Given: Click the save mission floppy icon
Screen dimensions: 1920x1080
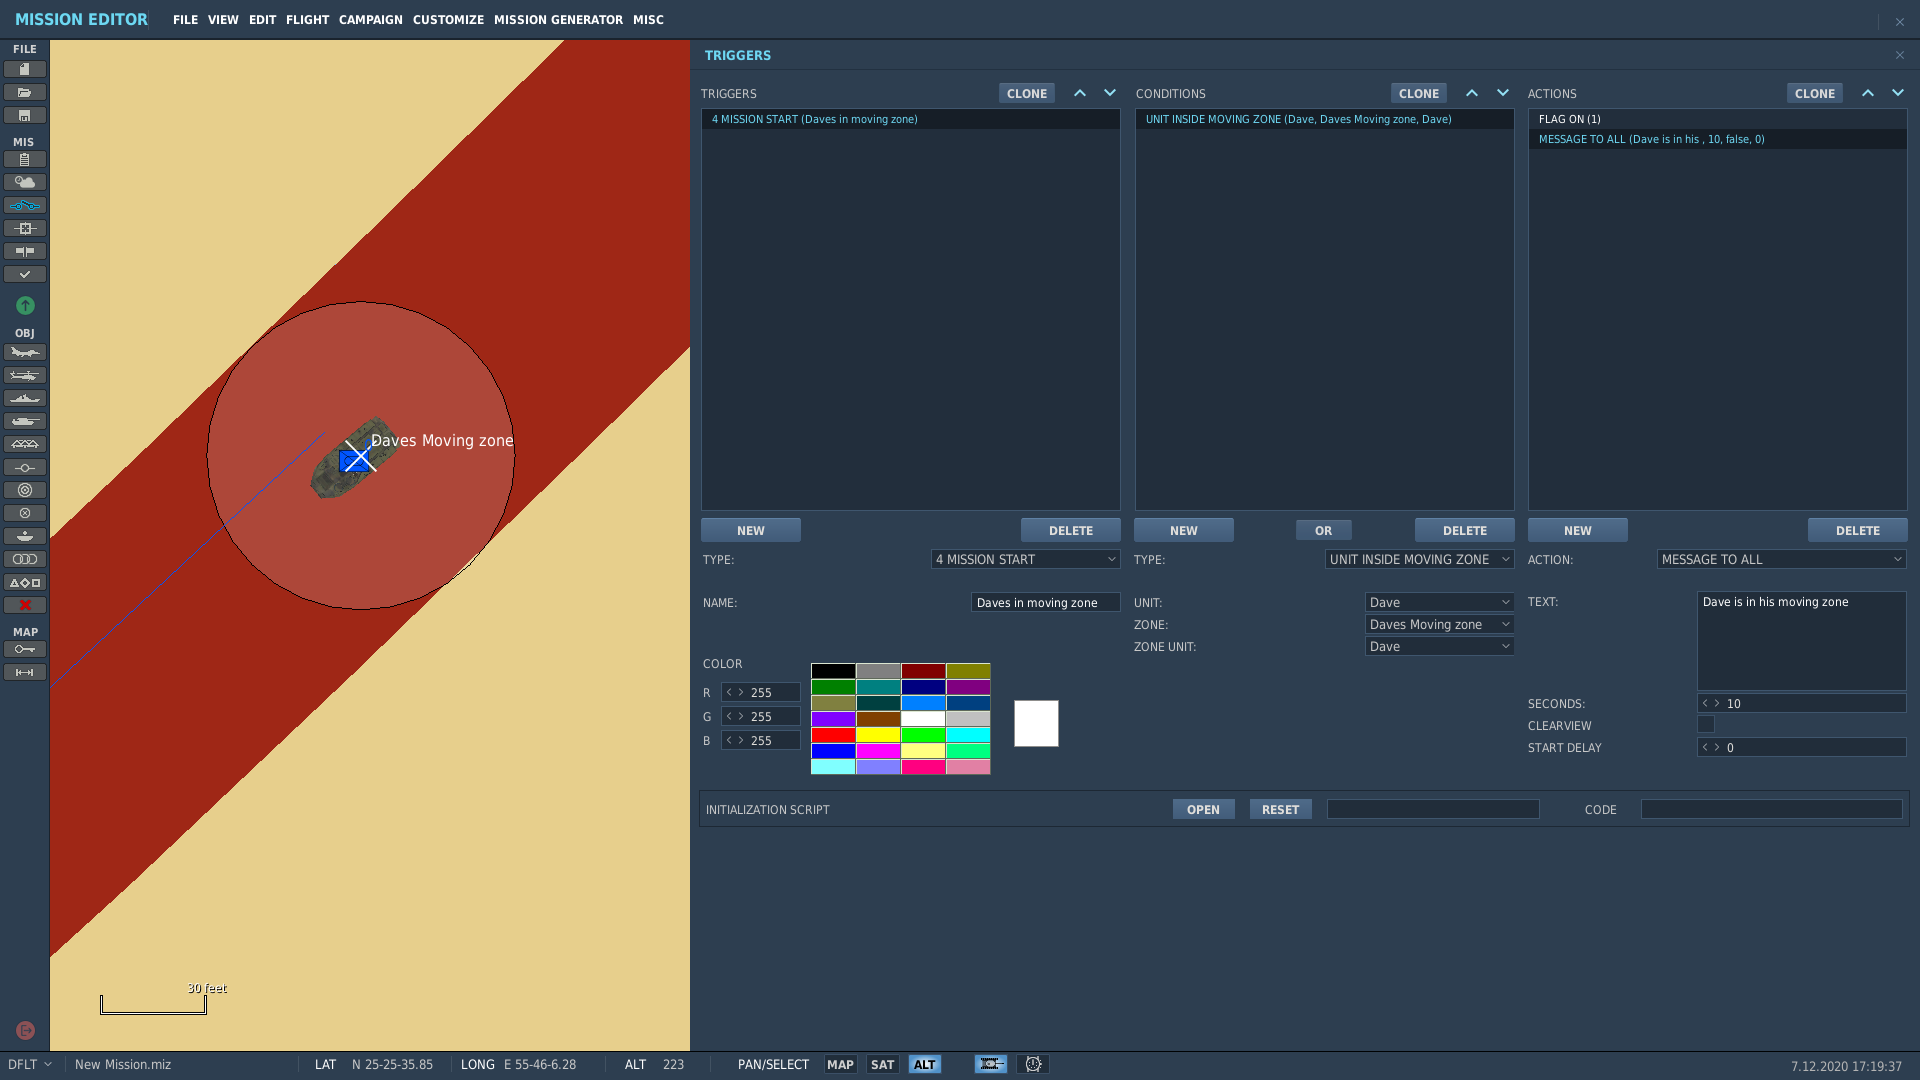Looking at the screenshot, I should point(25,115).
